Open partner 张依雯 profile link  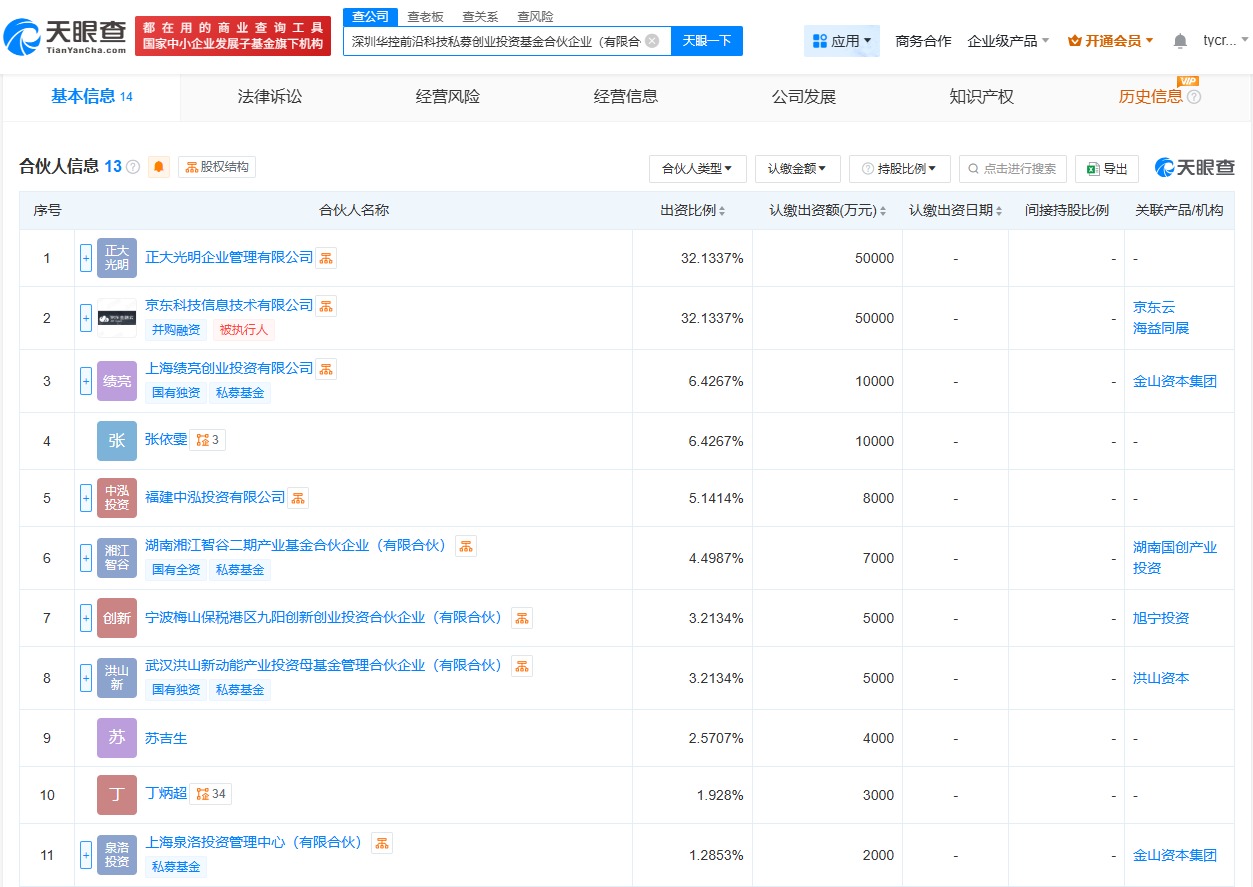166,439
